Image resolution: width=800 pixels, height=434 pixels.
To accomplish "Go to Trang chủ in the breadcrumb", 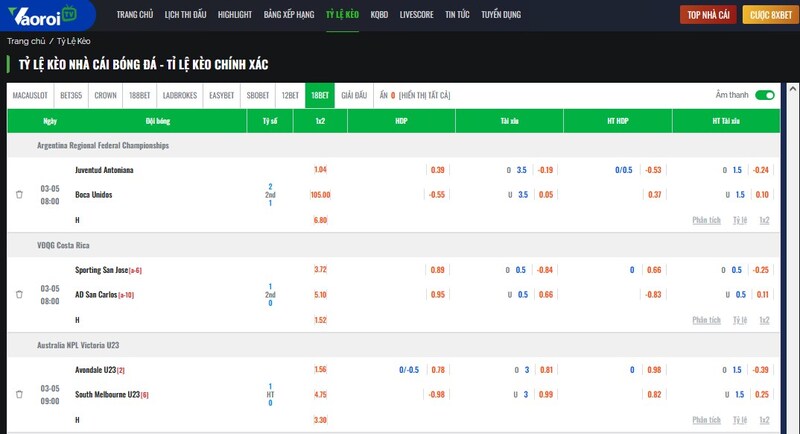I will pos(26,41).
